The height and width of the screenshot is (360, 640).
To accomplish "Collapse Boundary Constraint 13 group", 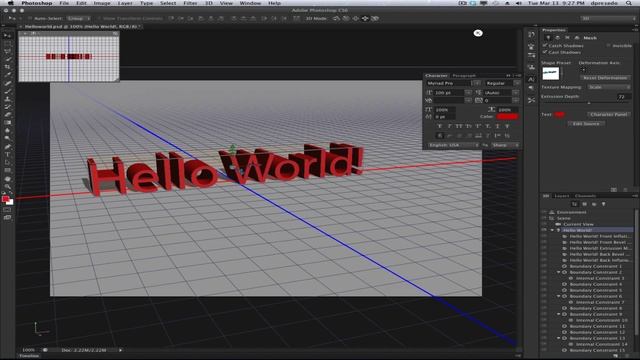I will [x=558, y=338].
